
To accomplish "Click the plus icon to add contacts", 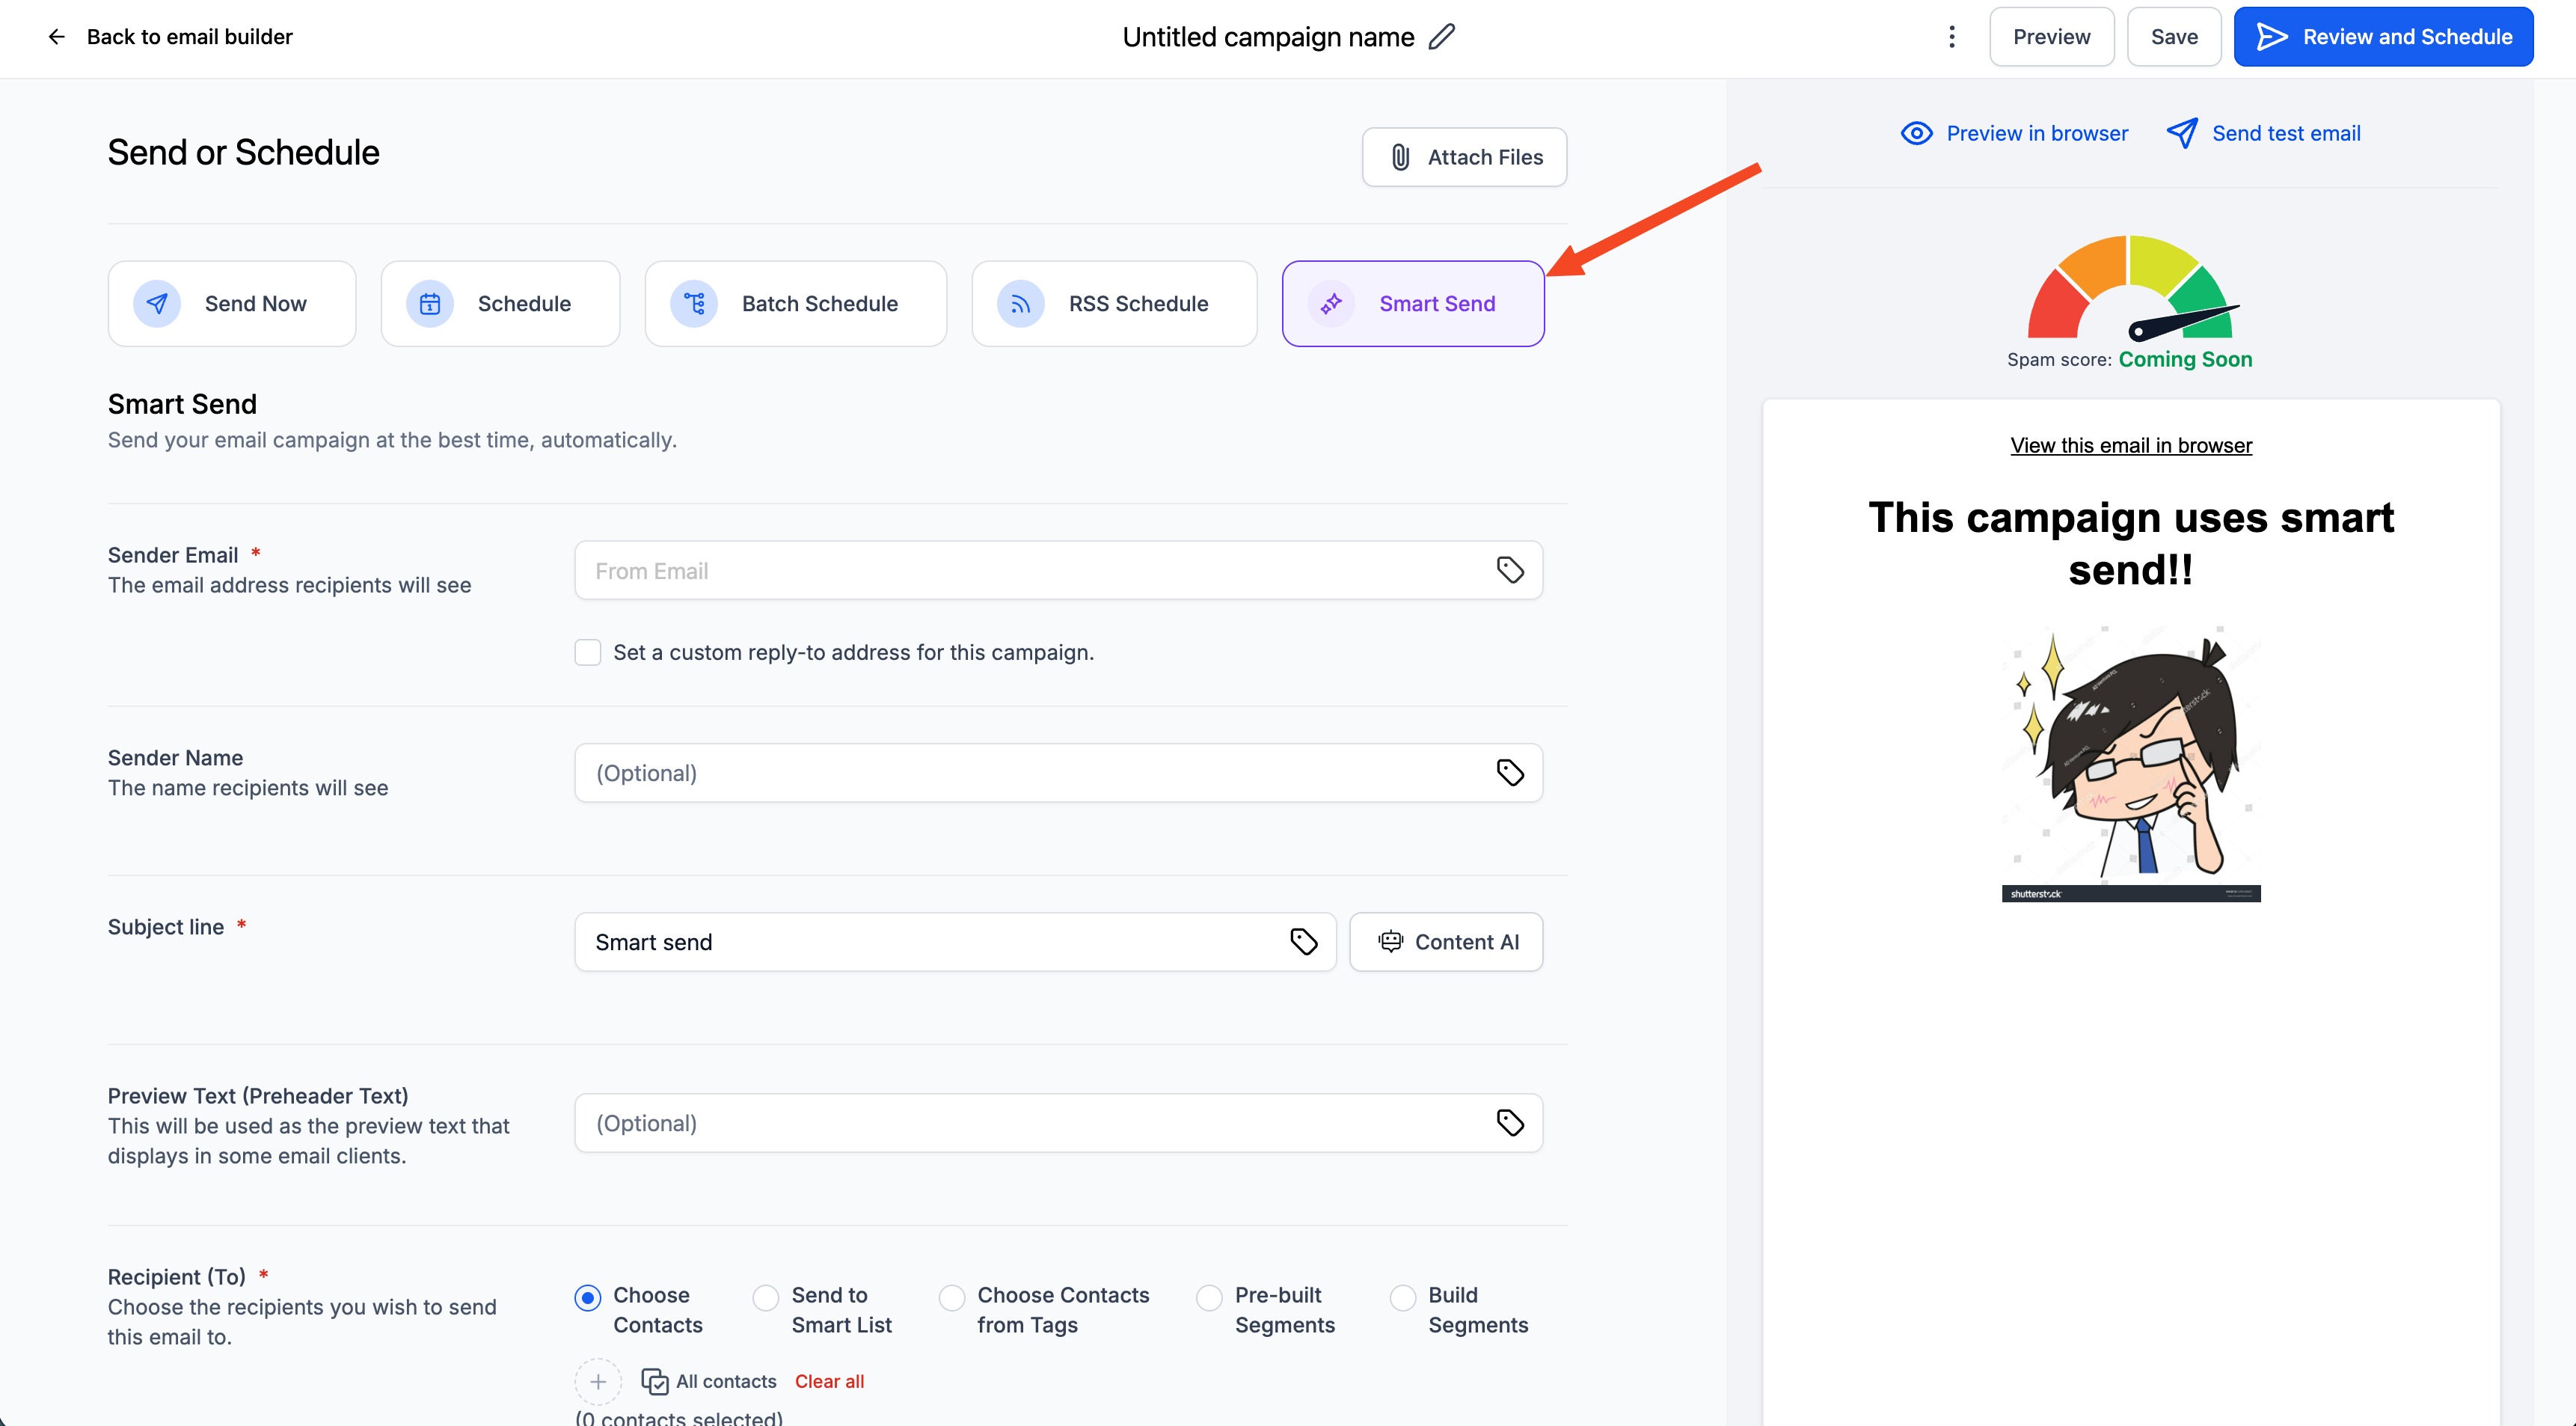I will 598,1381.
